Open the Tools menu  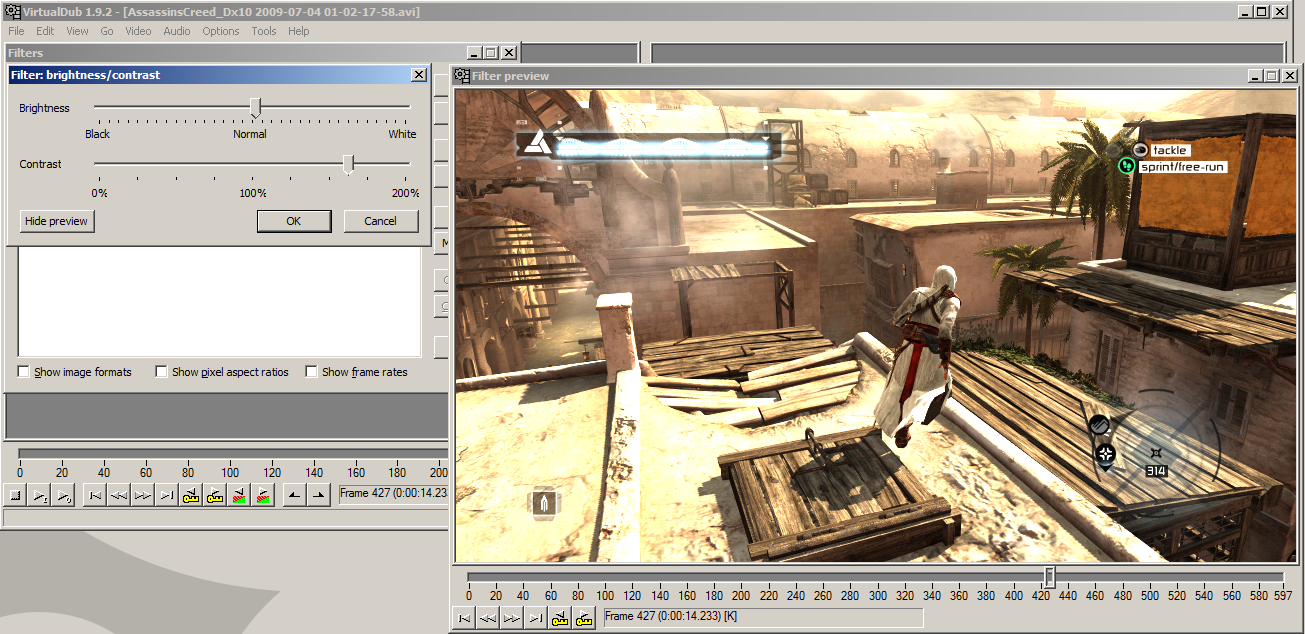click(x=264, y=31)
